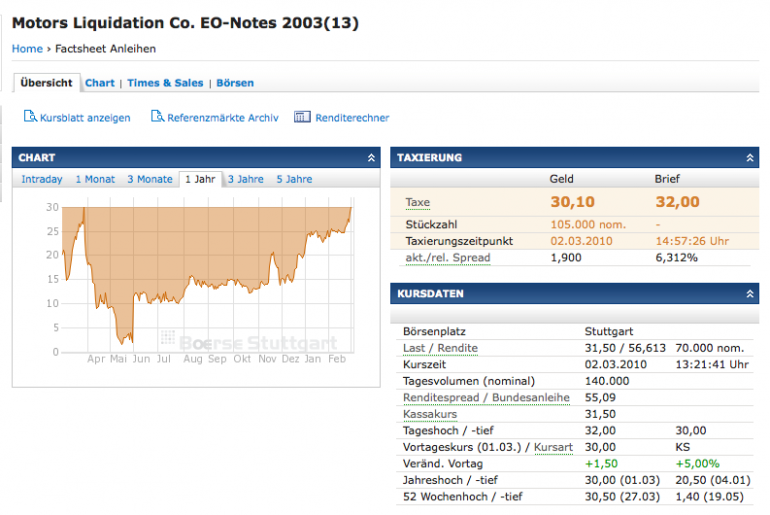Open the Taxe link
770x515 pixels.
coord(417,203)
